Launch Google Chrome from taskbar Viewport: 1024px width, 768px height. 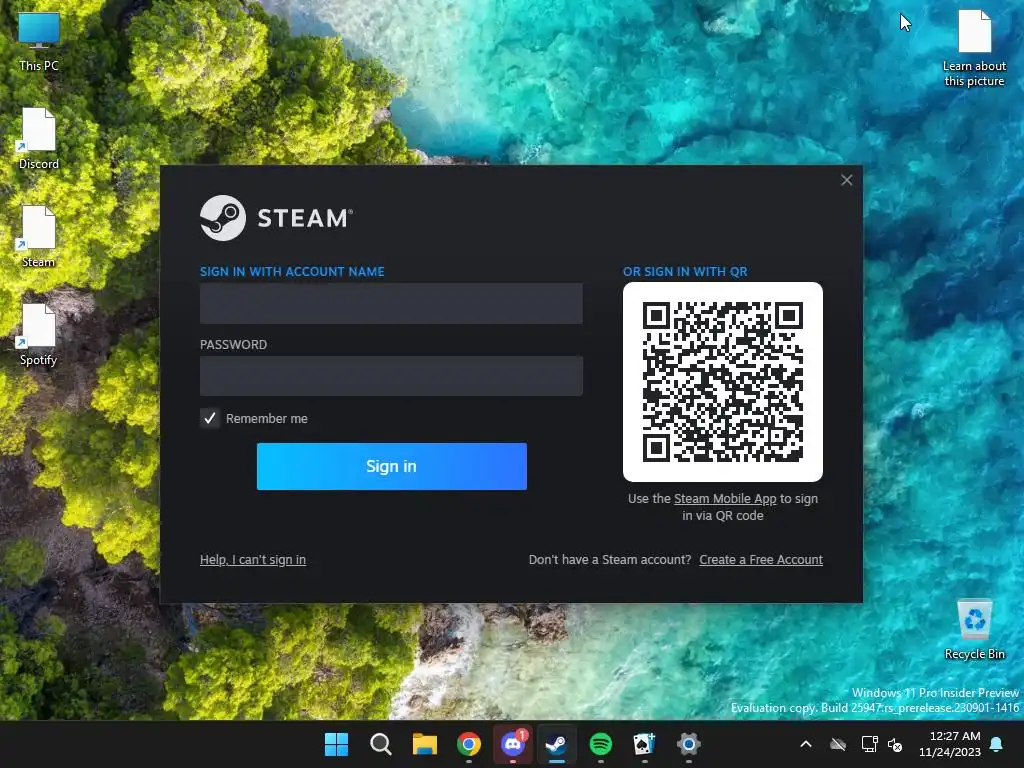click(x=468, y=744)
